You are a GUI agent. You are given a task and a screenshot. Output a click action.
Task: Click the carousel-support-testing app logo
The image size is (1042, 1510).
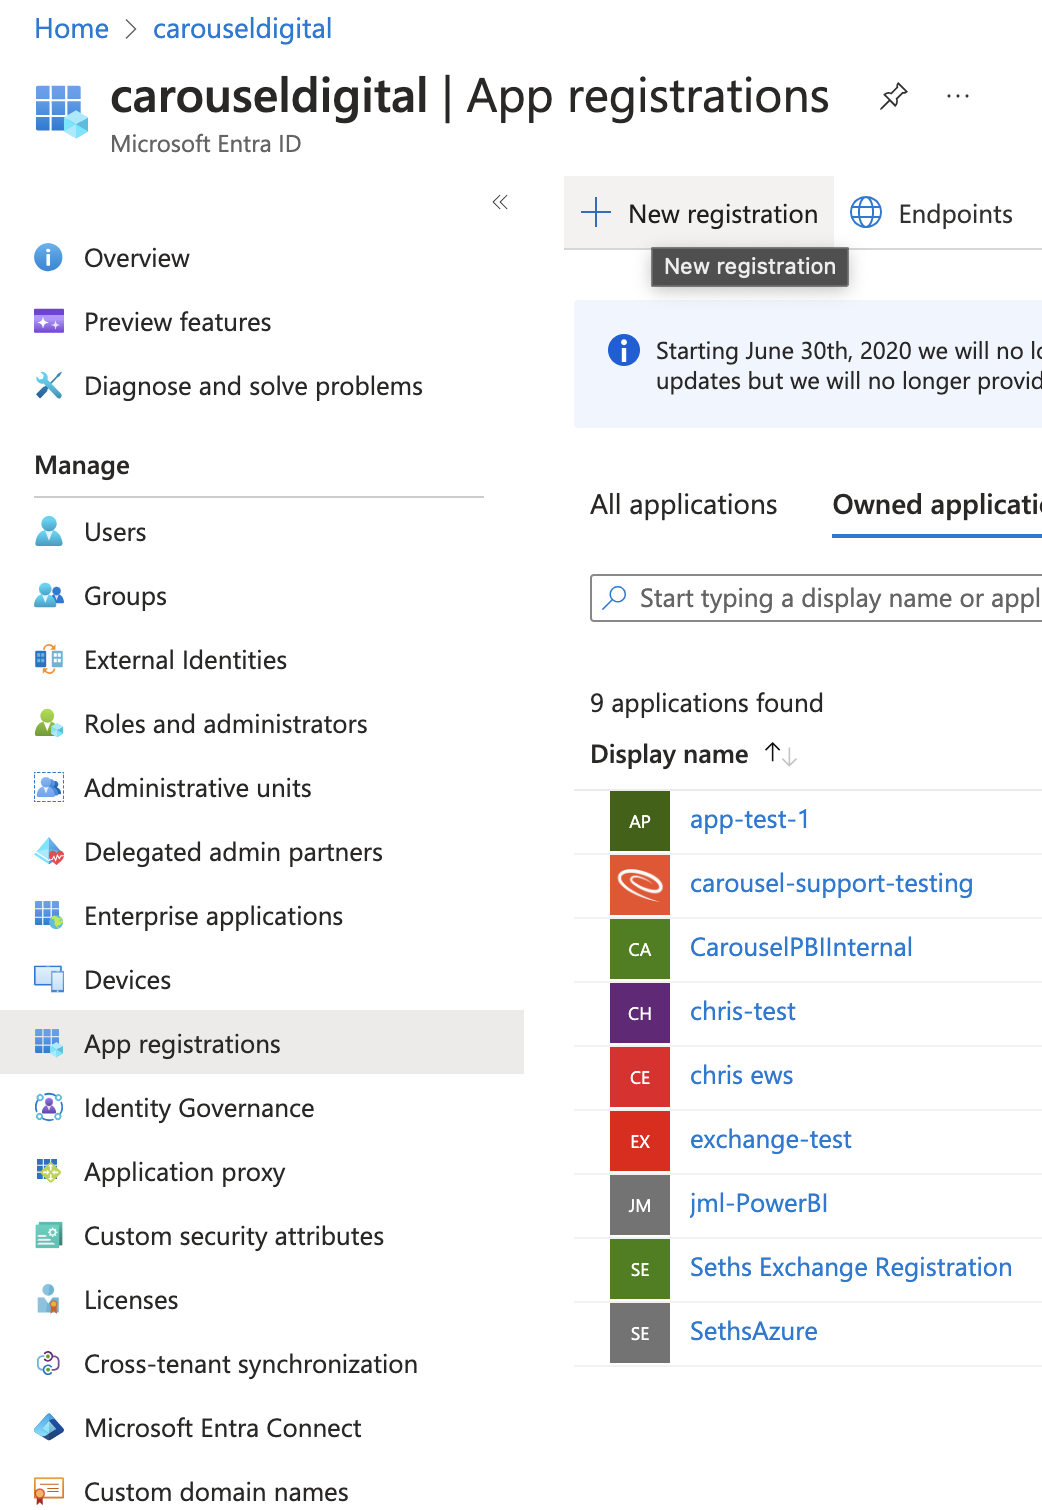pos(640,885)
